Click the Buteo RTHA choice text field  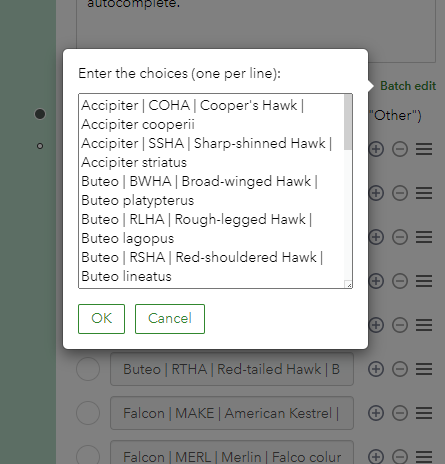click(232, 369)
